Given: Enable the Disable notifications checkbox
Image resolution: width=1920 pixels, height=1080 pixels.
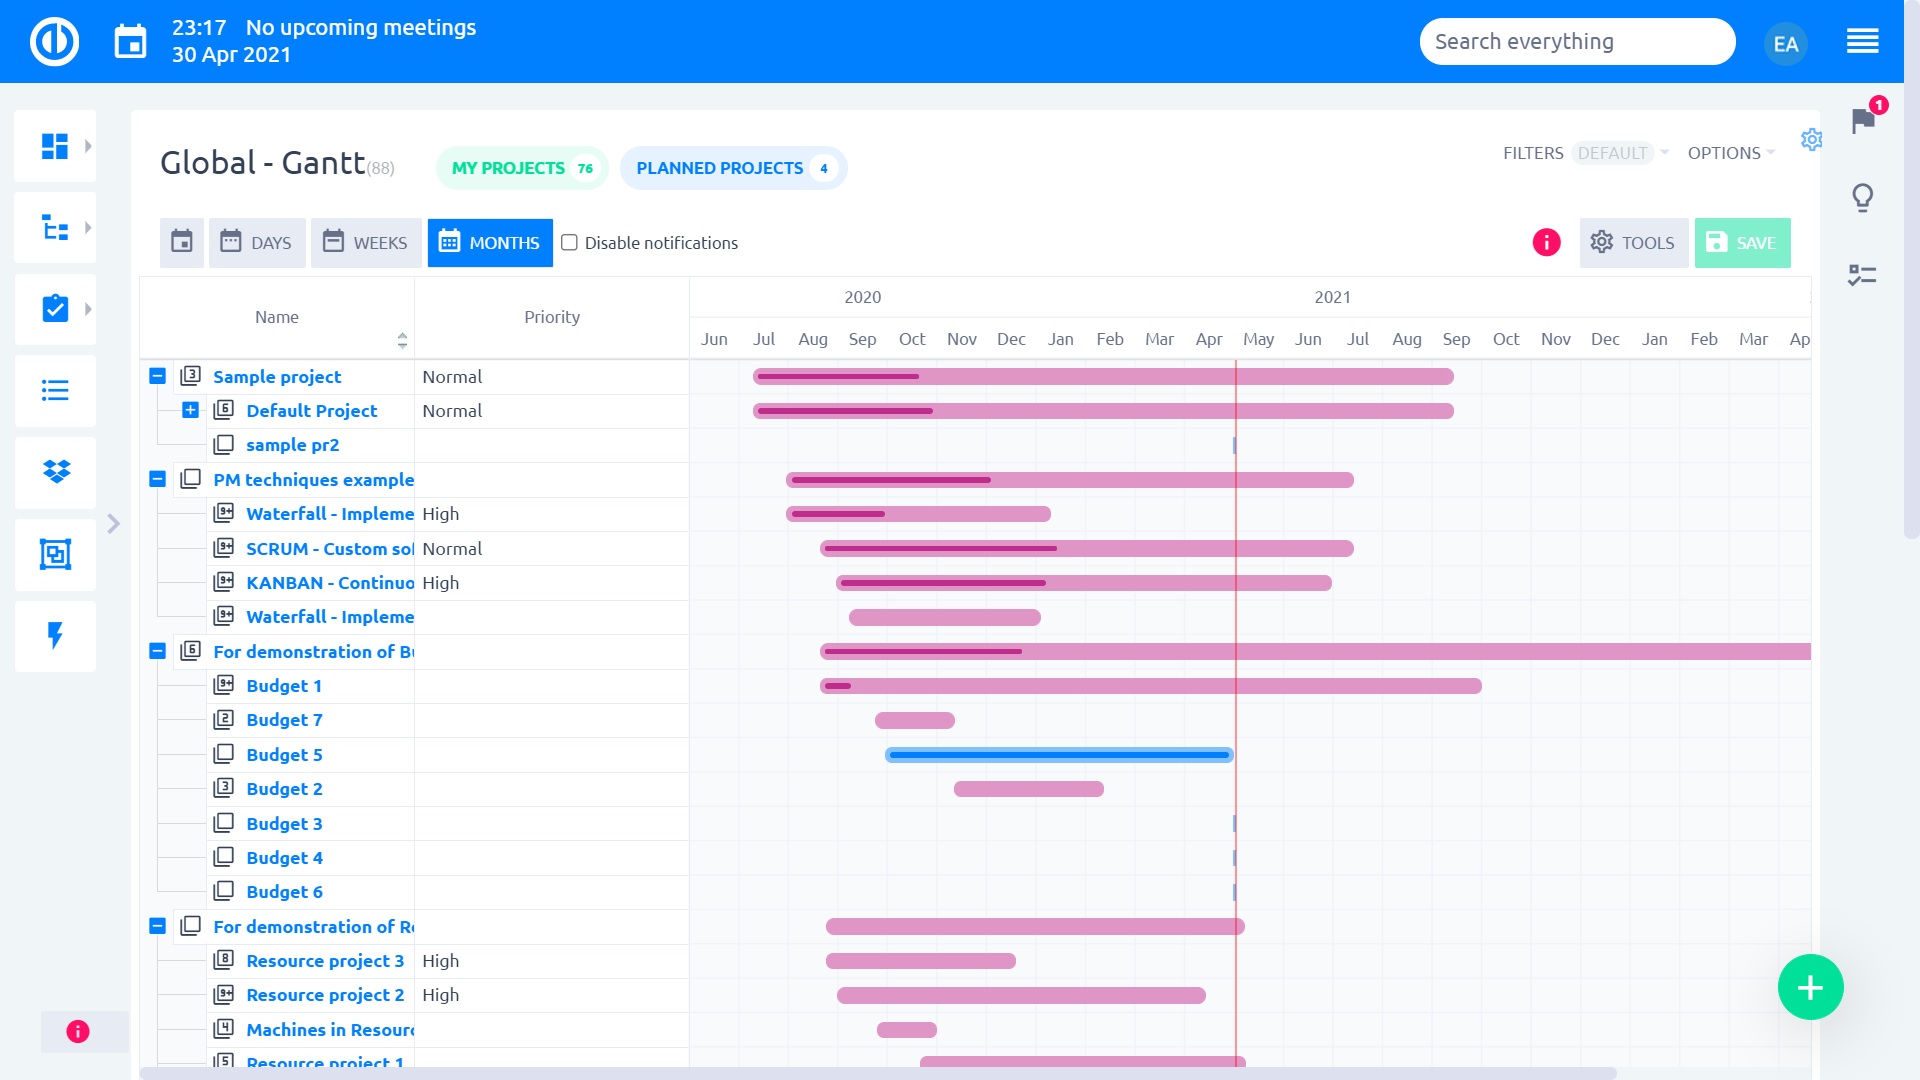Looking at the screenshot, I should point(569,242).
